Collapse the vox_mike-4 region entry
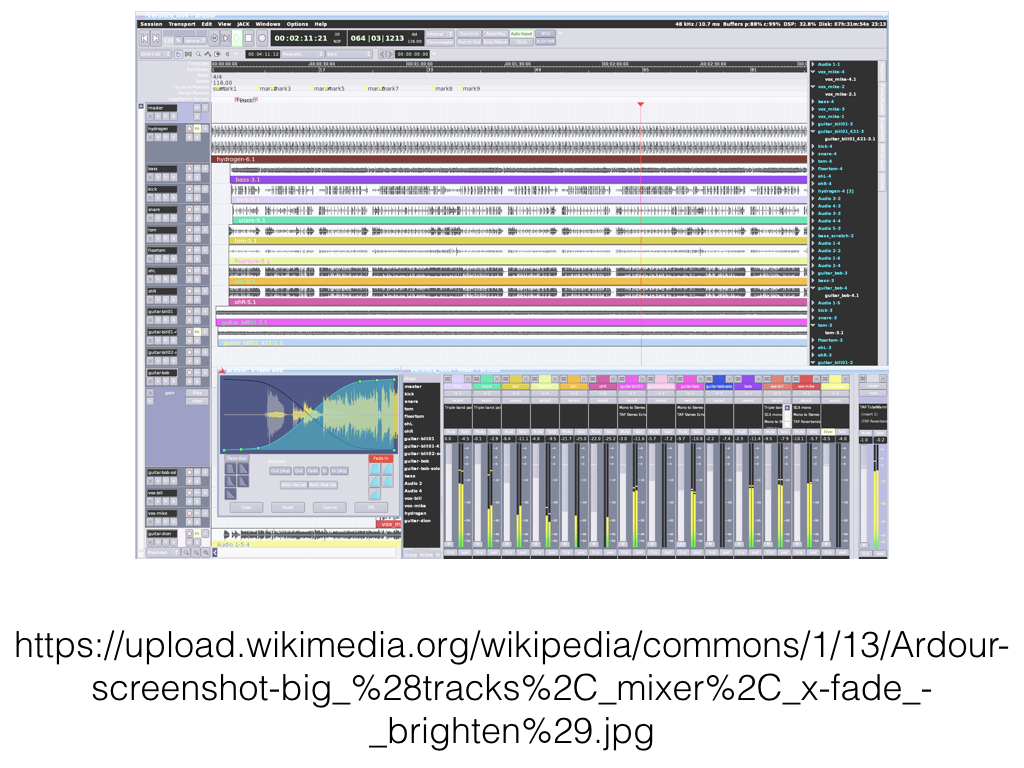The height and width of the screenshot is (768, 1024). [x=812, y=72]
